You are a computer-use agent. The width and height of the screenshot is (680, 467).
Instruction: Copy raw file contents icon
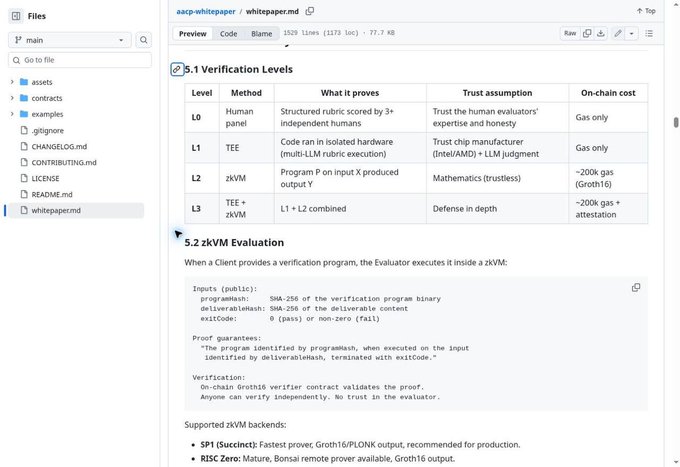click(x=587, y=33)
